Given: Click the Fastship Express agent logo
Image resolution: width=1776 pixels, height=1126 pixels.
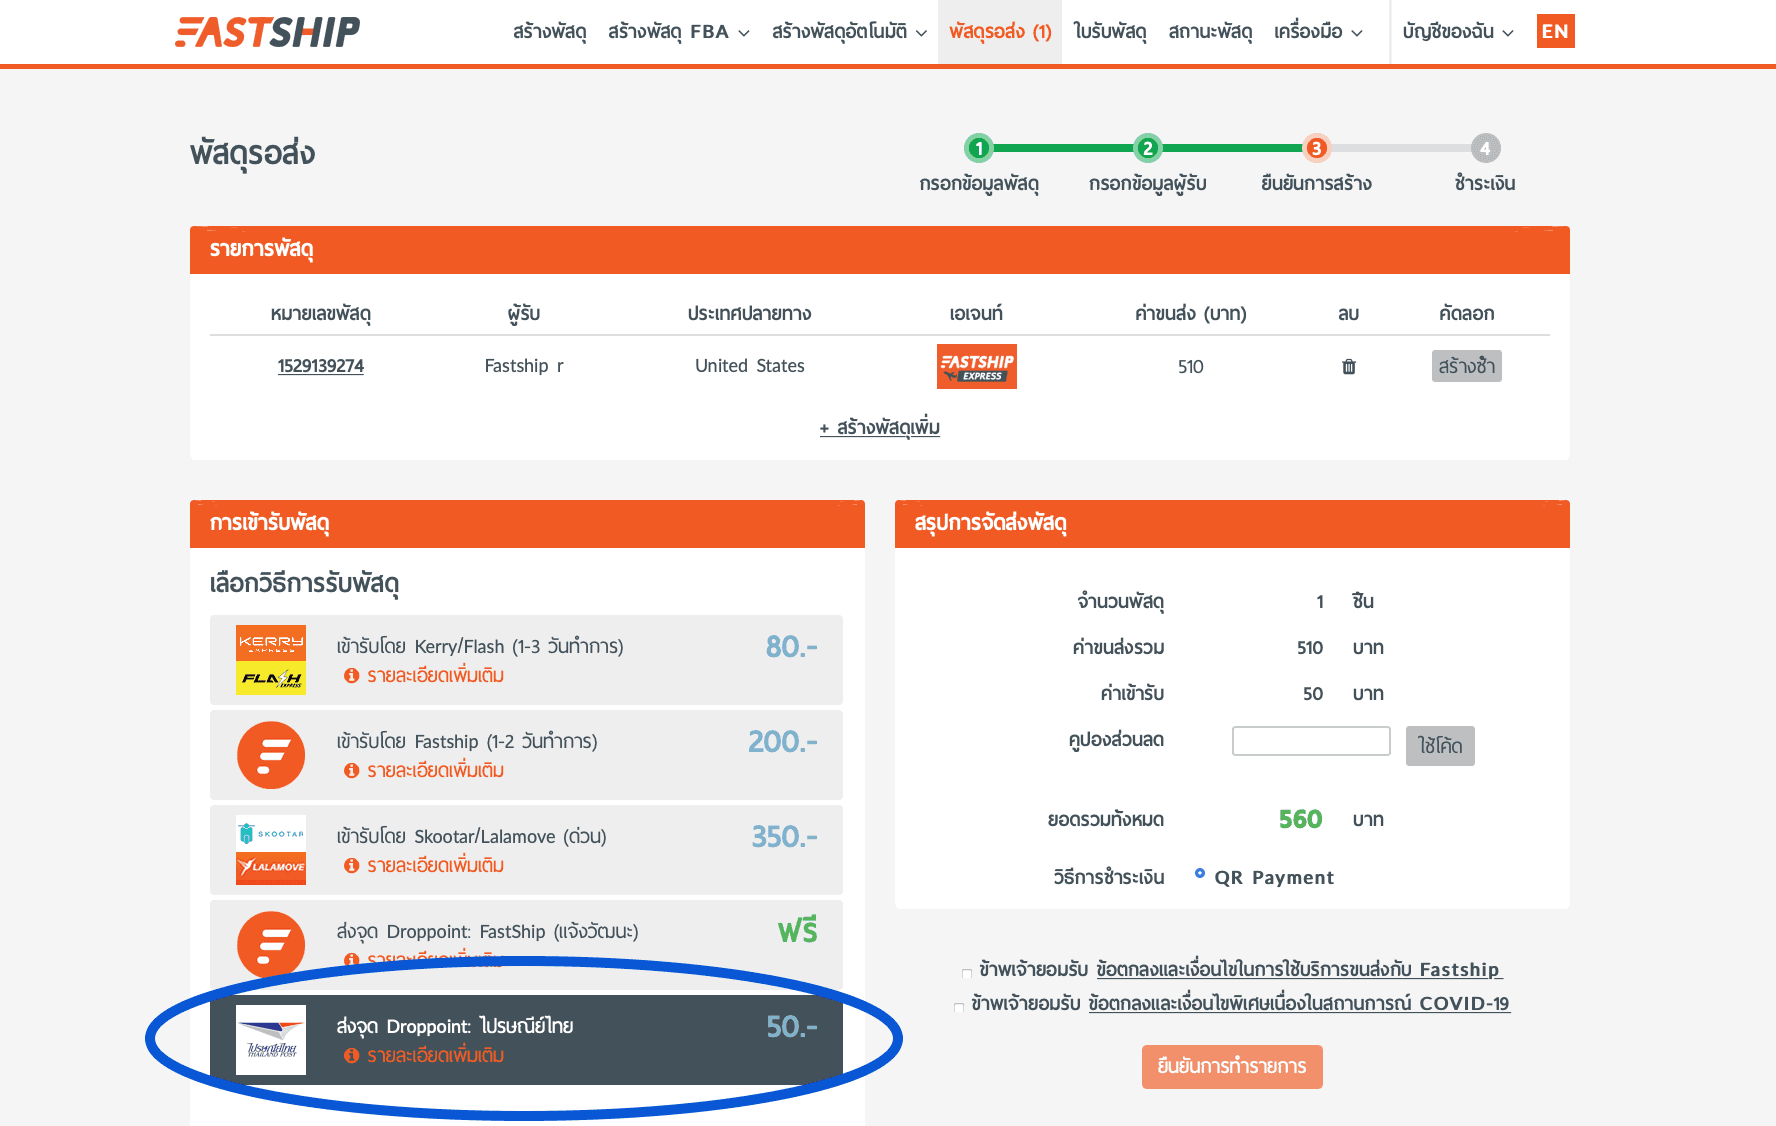Looking at the screenshot, I should click(976, 366).
